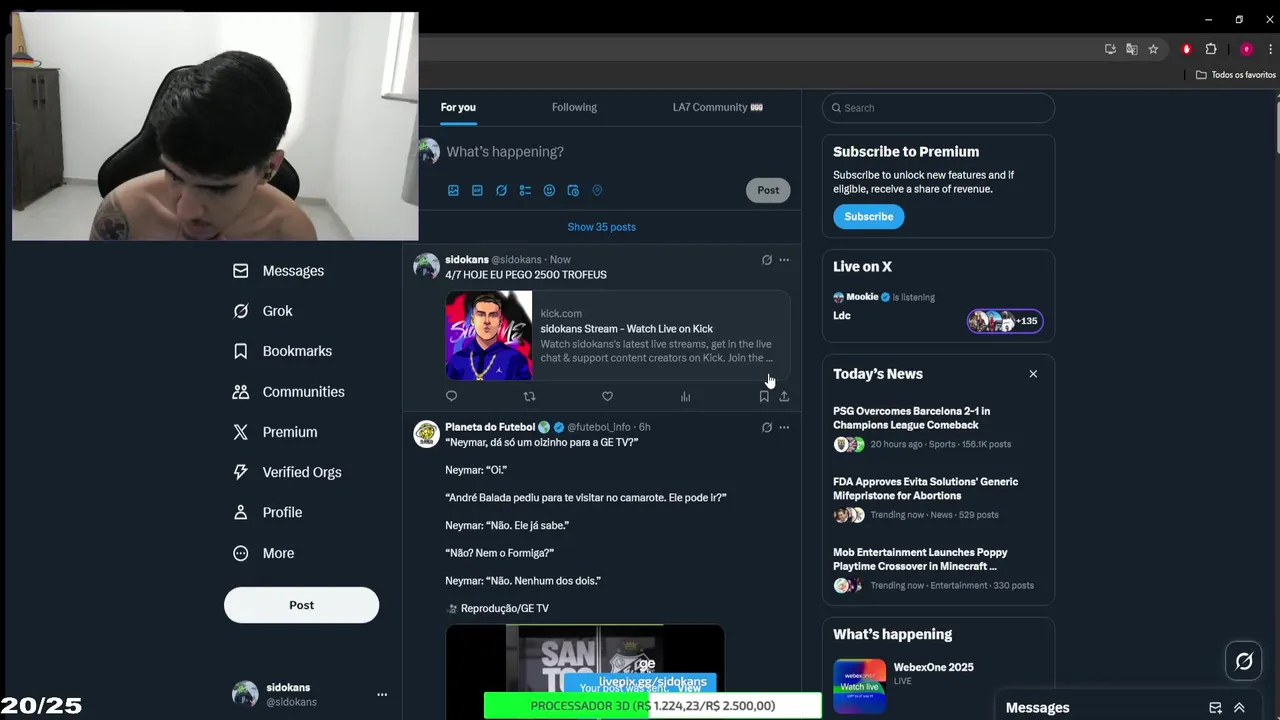The height and width of the screenshot is (720, 1280).
Task: Bookmark the sidokans post
Action: coord(764,396)
